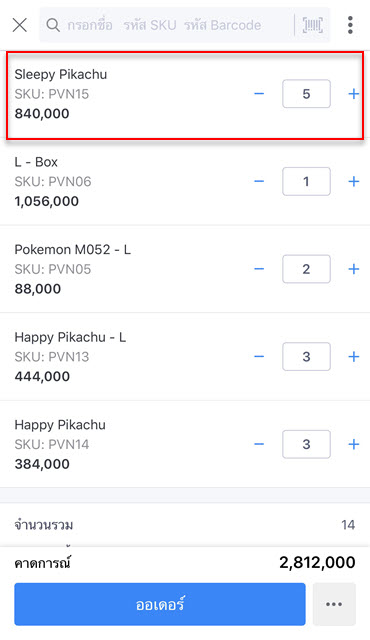Screen dimensions: 370x640
Task: Increase Sleepy Pikachu quantity
Action: coord(354,94)
